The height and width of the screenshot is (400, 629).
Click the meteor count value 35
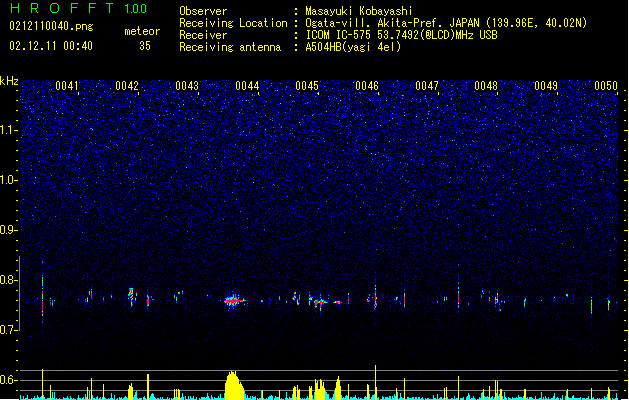point(145,46)
